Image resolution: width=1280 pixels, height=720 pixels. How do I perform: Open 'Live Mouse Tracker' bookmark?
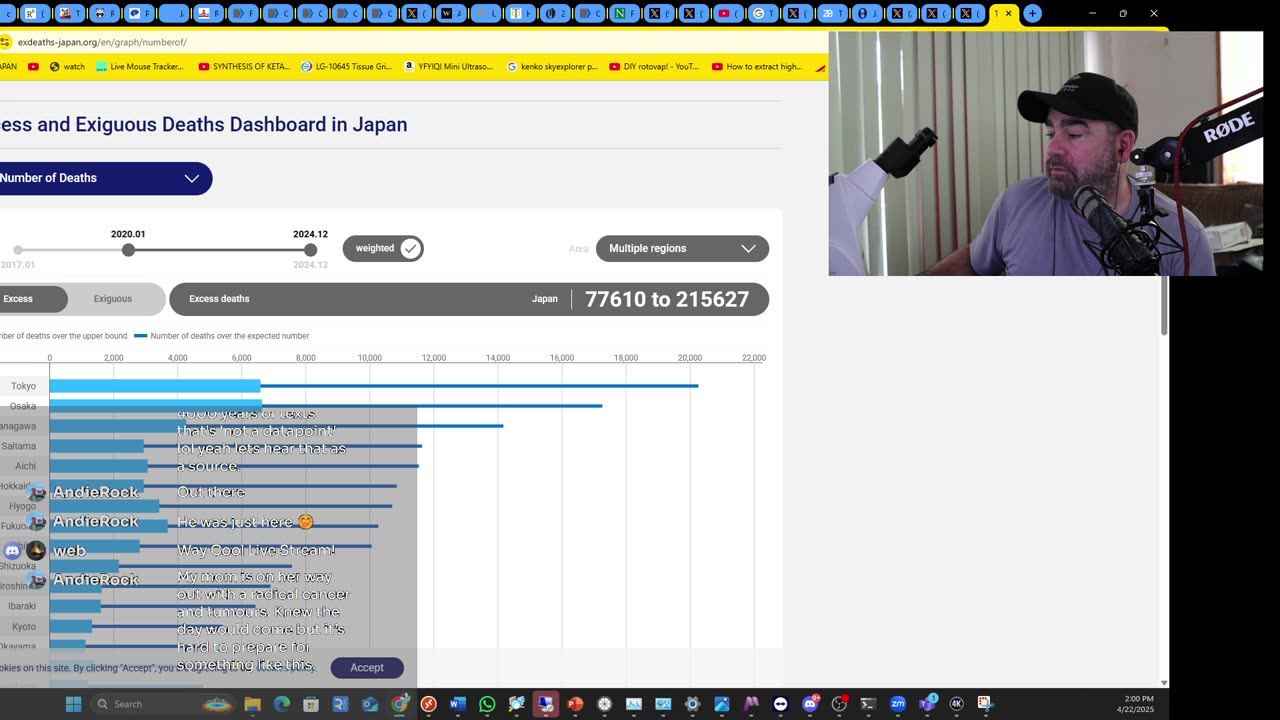click(139, 67)
